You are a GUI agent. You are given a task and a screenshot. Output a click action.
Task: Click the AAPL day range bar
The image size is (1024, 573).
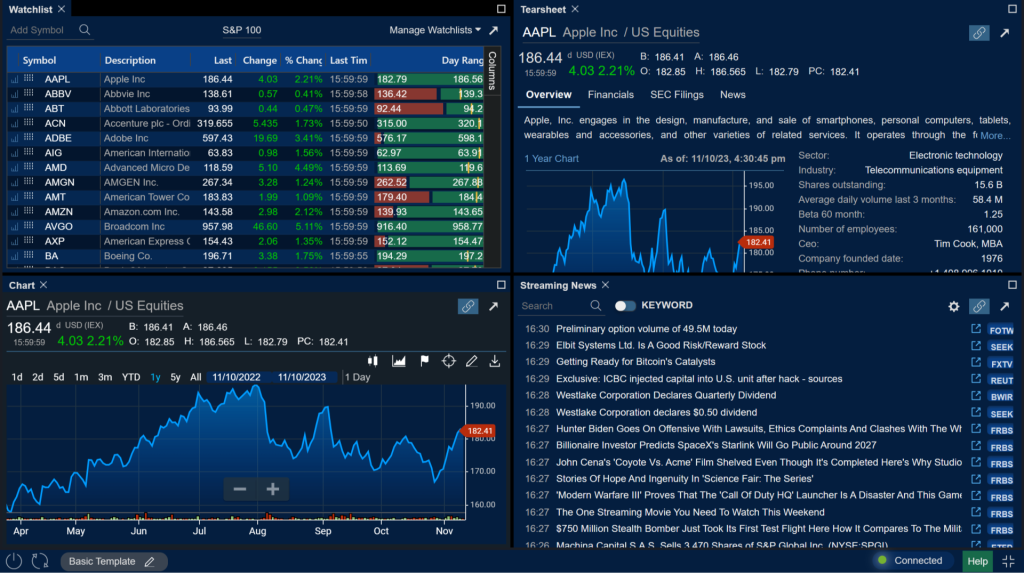pos(429,79)
